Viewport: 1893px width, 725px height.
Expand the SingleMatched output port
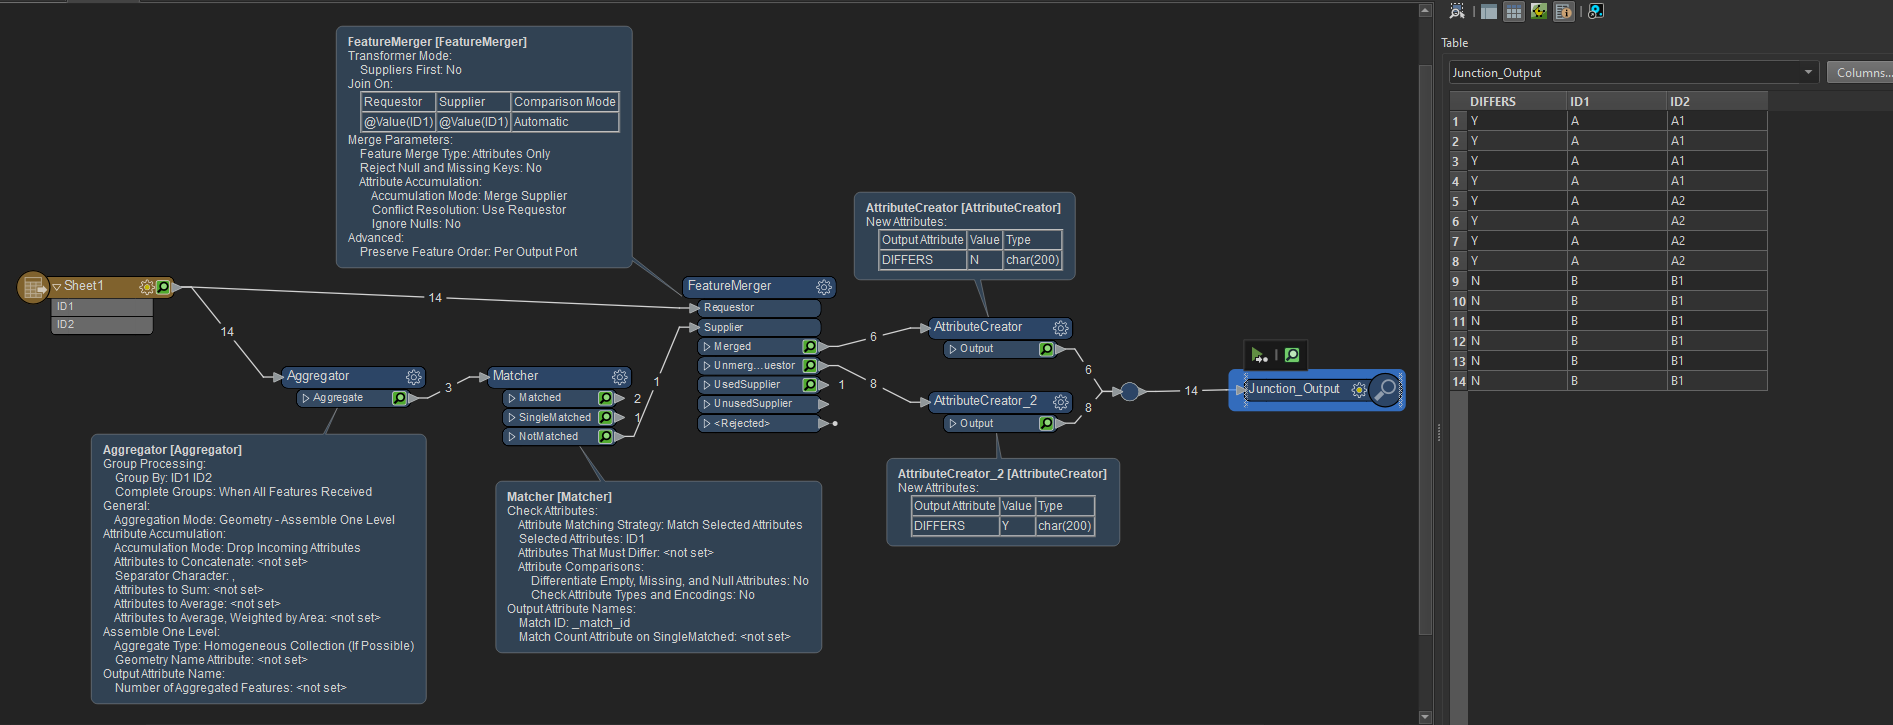(512, 417)
